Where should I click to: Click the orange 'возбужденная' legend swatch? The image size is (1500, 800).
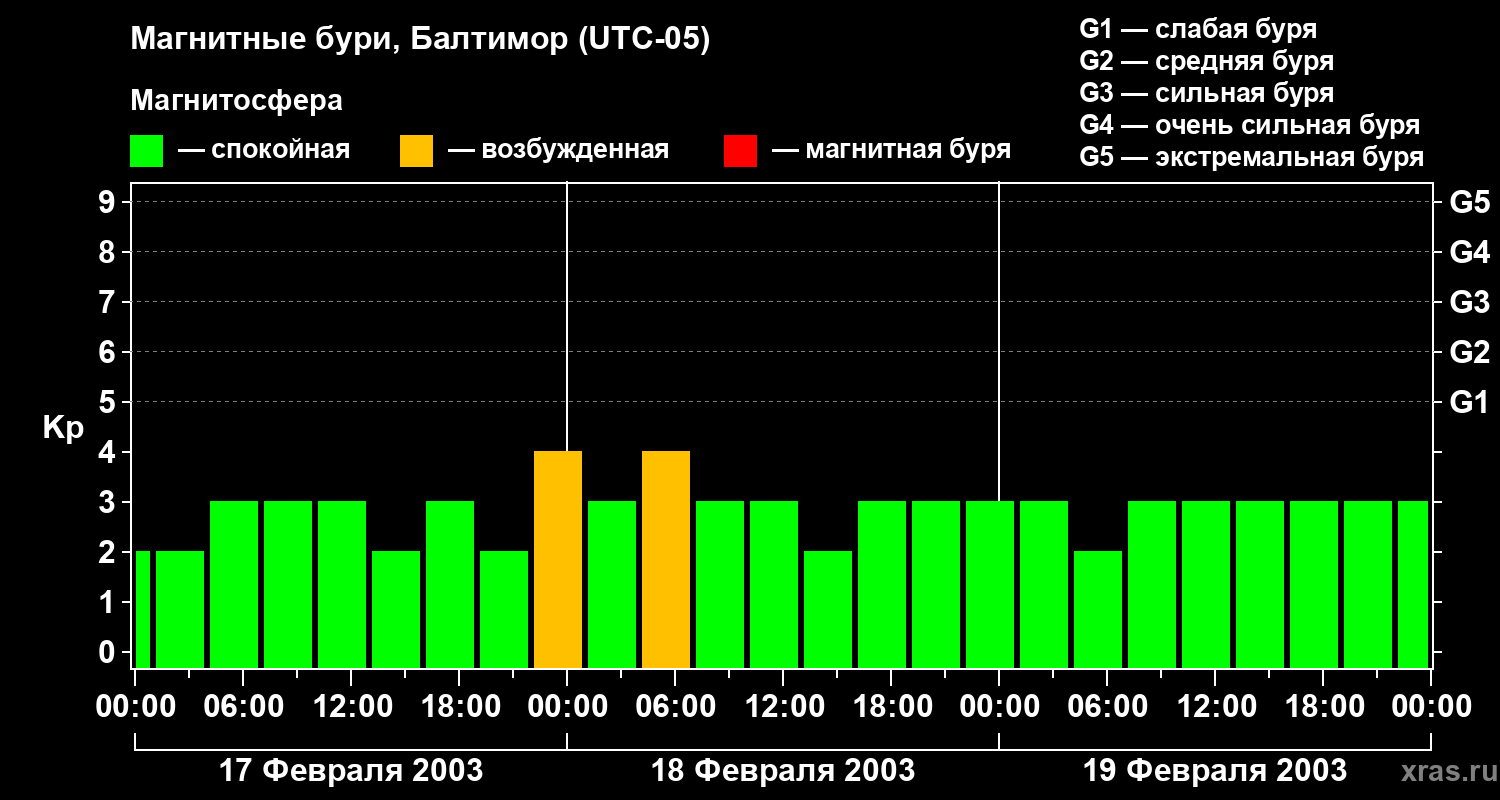pyautogui.click(x=416, y=151)
